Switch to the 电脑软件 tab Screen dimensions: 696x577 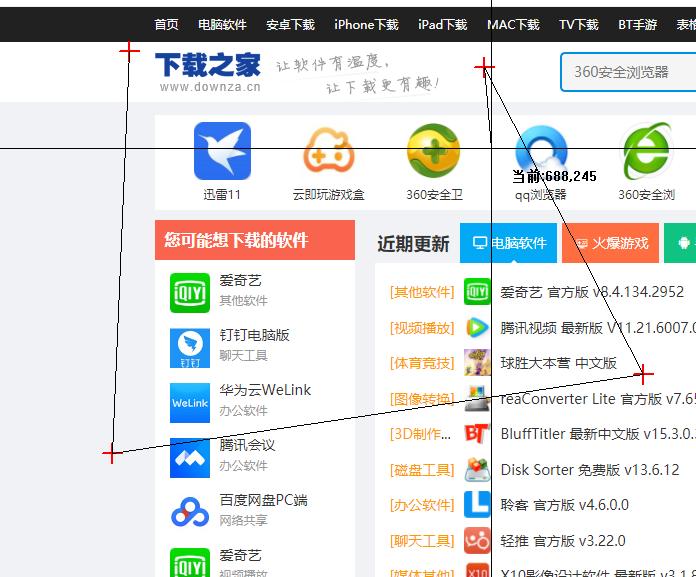tap(508, 243)
